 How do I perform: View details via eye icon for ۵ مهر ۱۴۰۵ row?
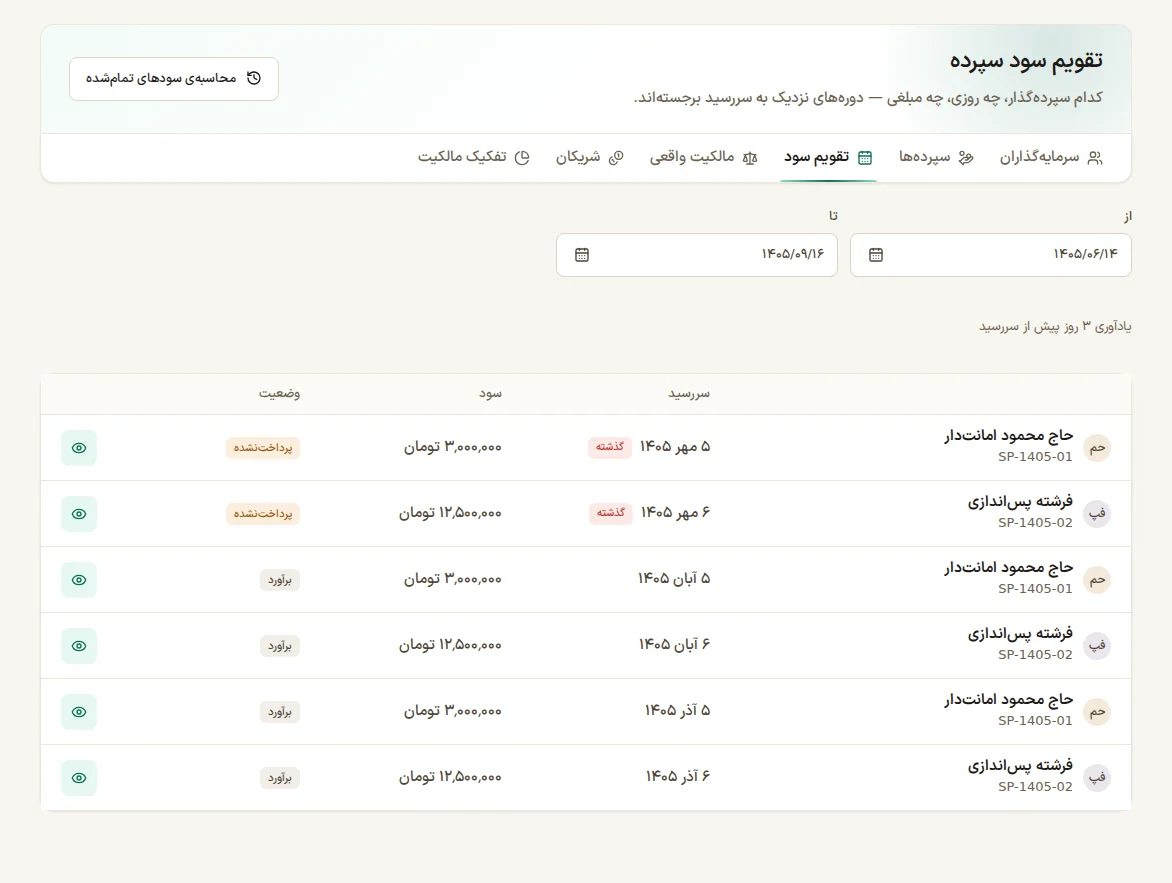coord(79,448)
